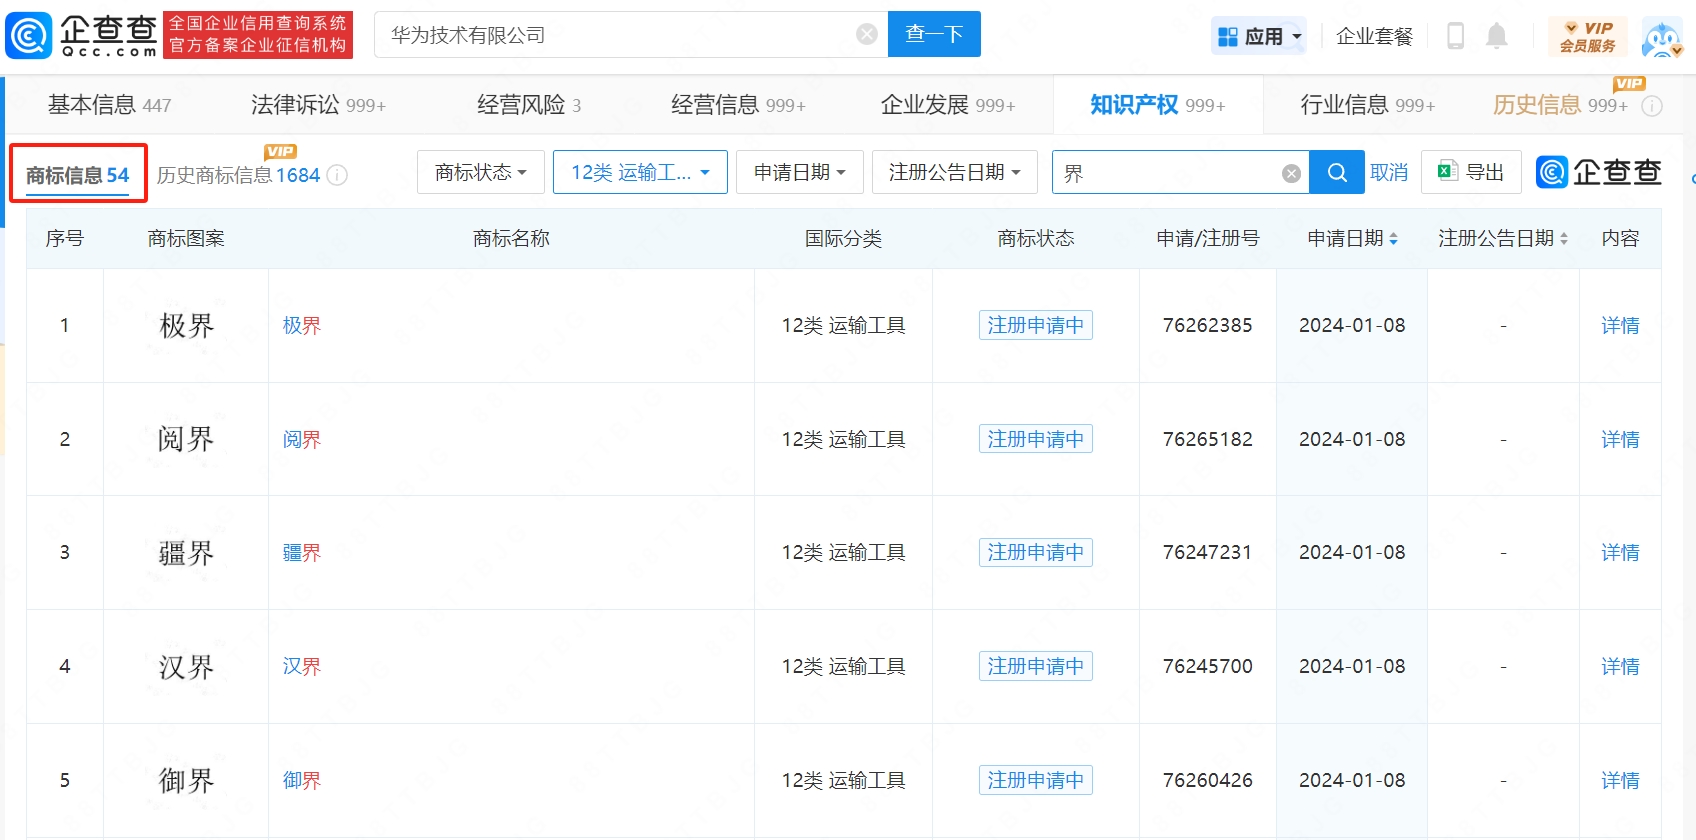Open trademark name link 疆界
This screenshot has width=1696, height=840.
[x=301, y=552]
